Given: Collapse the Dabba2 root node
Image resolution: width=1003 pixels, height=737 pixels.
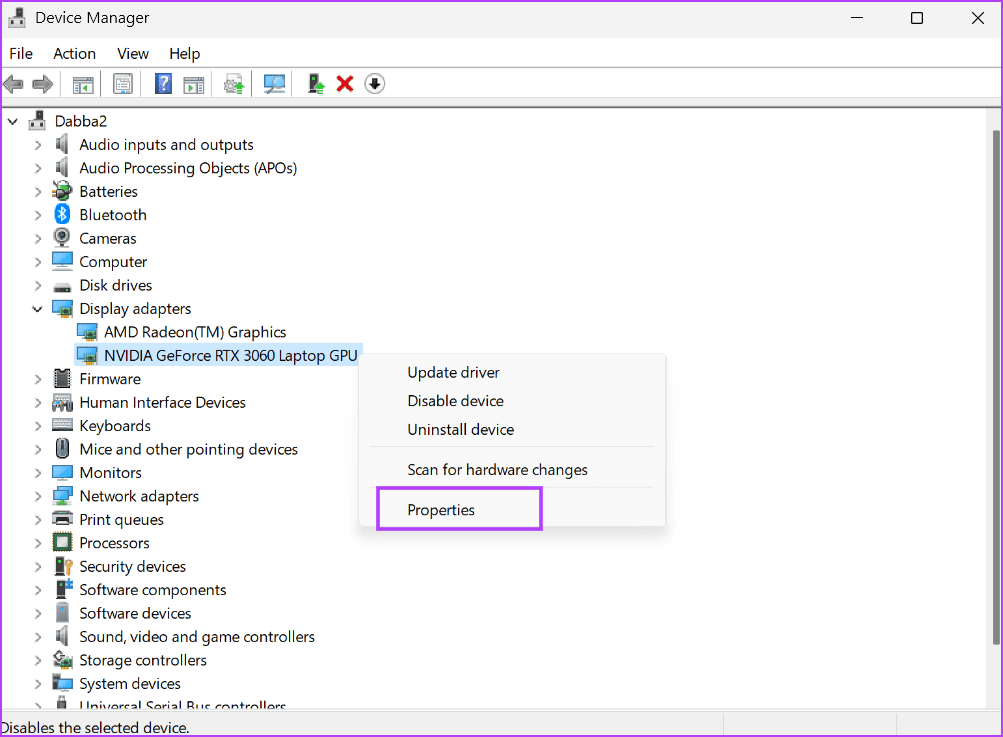Looking at the screenshot, I should pyautogui.click(x=12, y=120).
